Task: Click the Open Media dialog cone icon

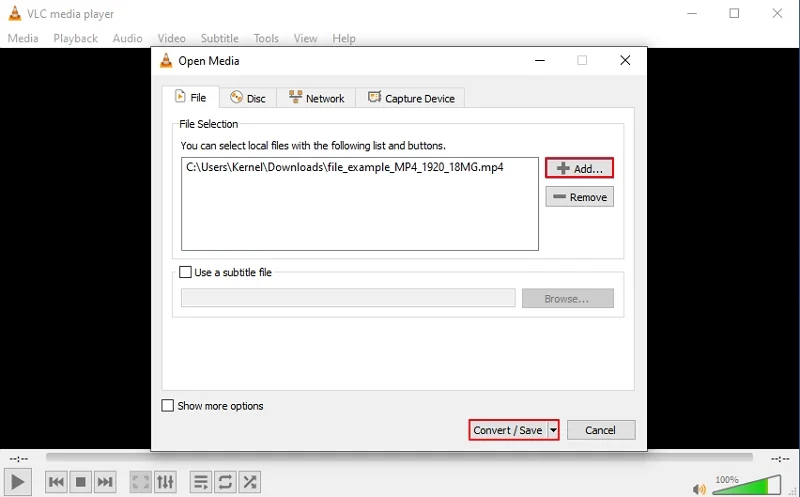Action: [x=166, y=60]
